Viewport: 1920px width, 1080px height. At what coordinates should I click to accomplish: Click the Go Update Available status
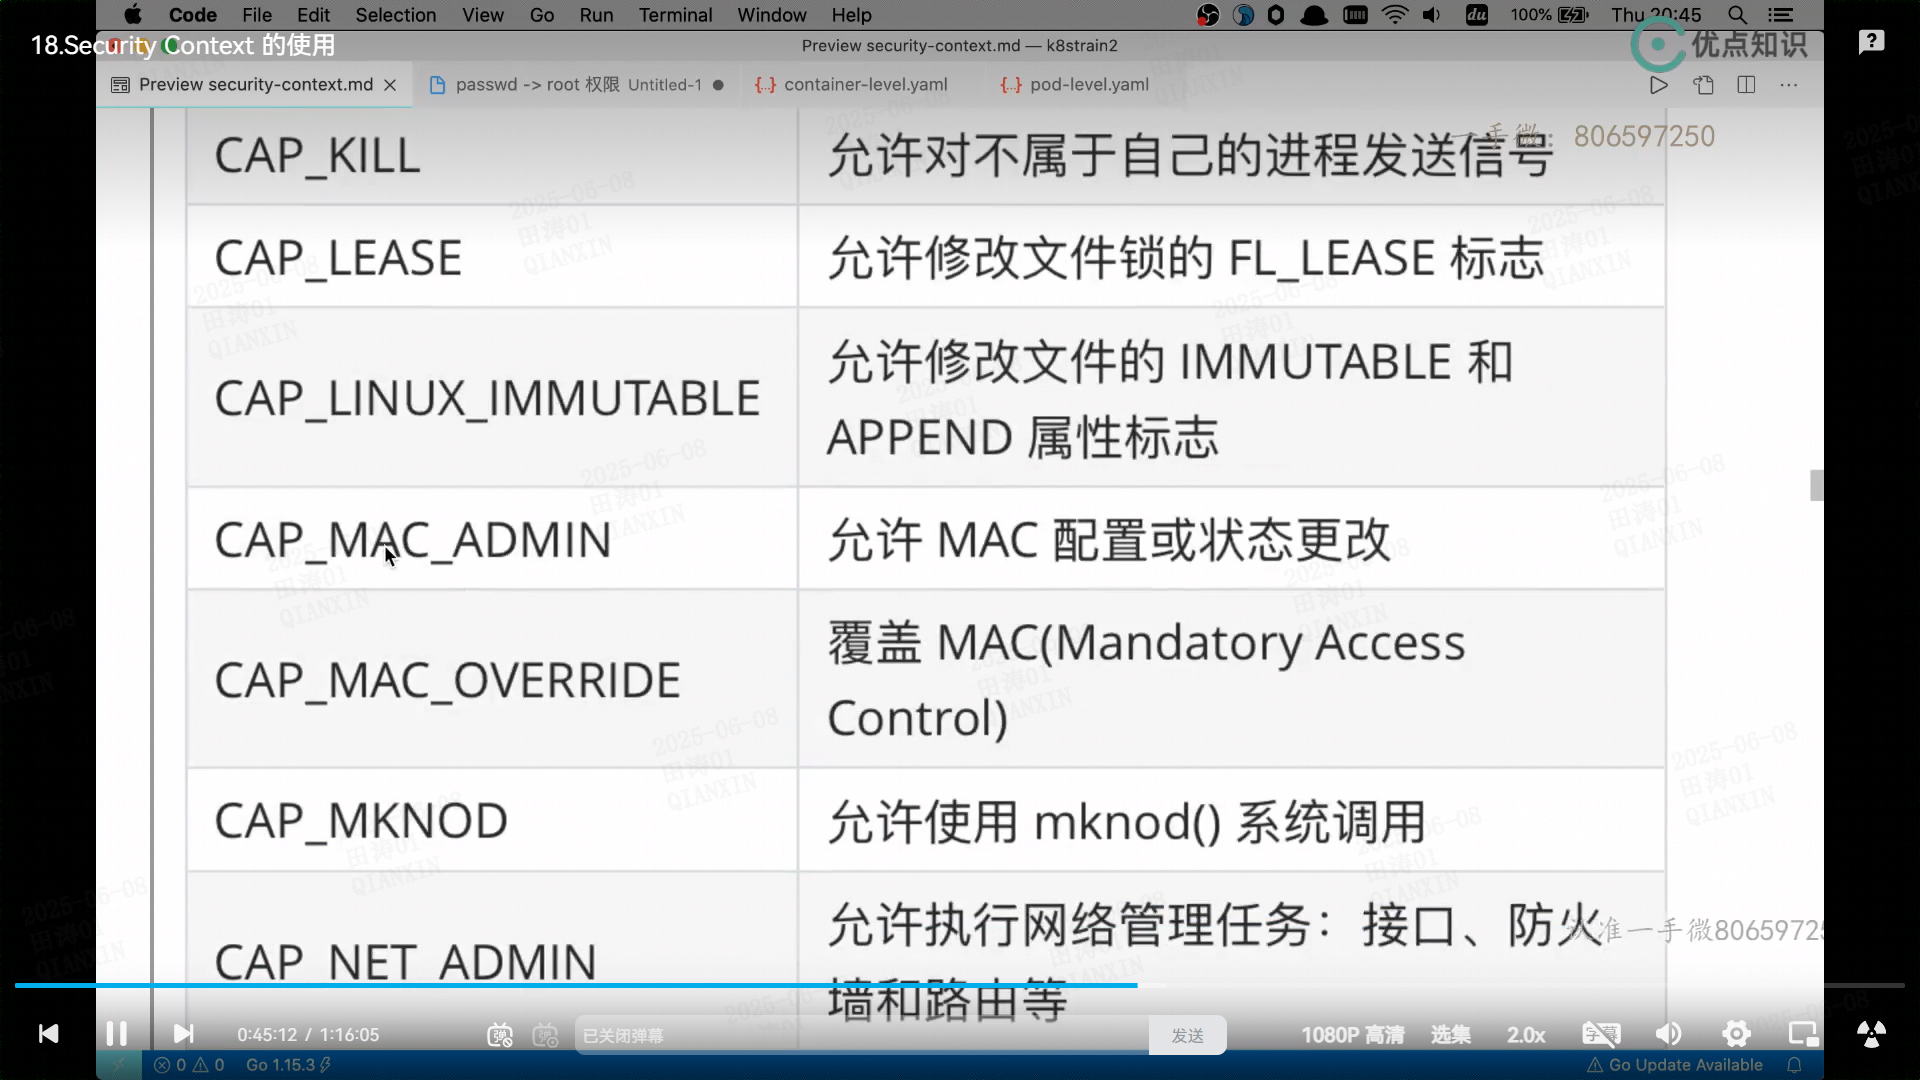point(1675,1065)
